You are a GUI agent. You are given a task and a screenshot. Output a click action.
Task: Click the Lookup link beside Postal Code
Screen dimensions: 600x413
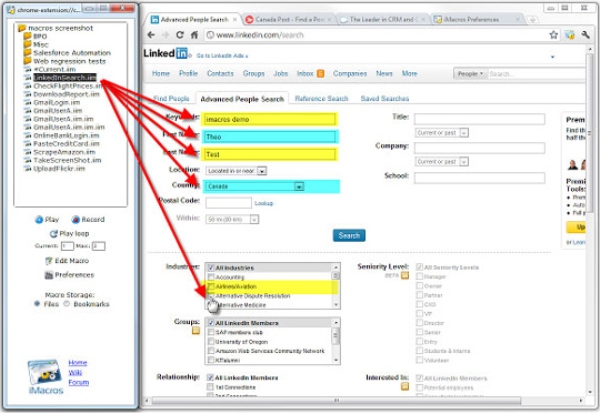[x=264, y=203]
